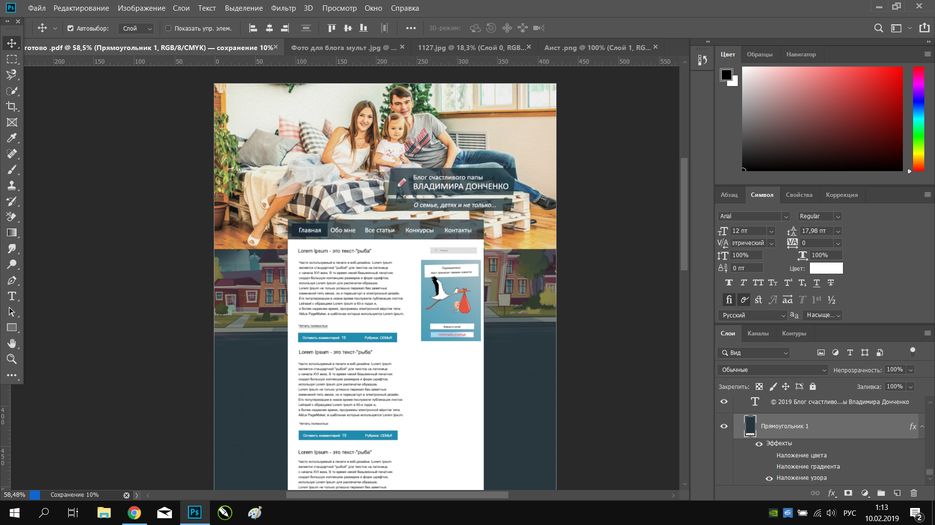This screenshot has height=525, width=935.
Task: Open Chrome from the Windows taskbar
Action: pos(134,512)
